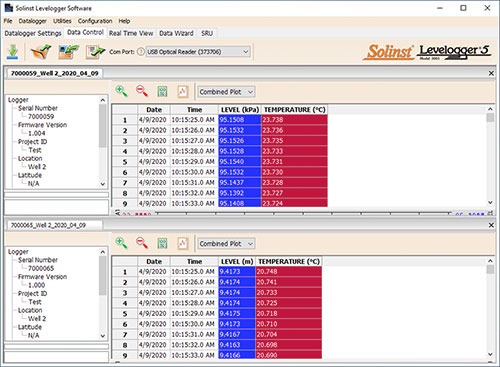Click the graph view icon in 7000059 panel

pos(183,91)
